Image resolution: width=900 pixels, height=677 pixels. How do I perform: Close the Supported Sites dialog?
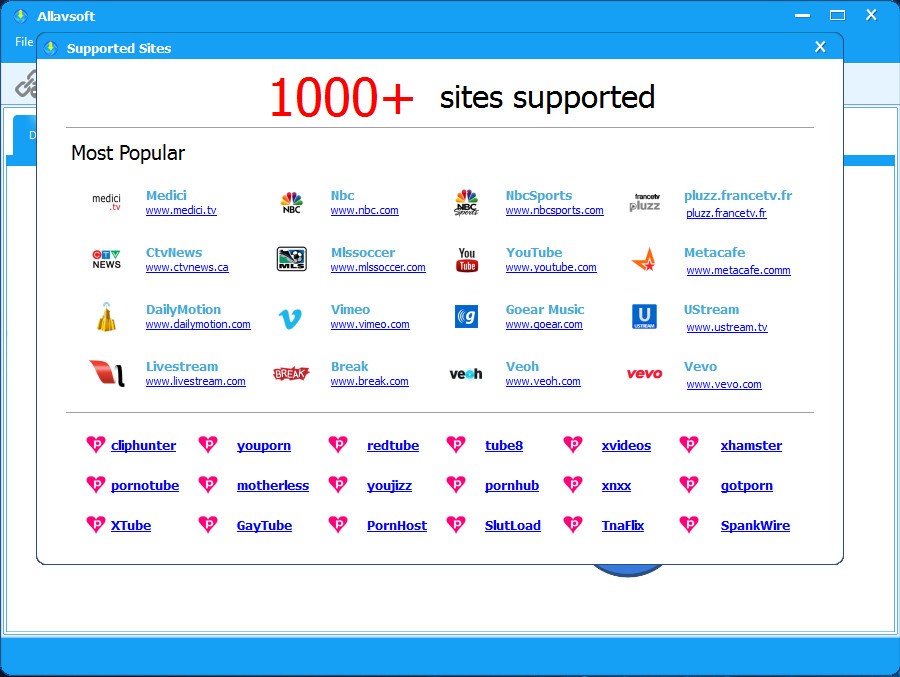[x=820, y=47]
